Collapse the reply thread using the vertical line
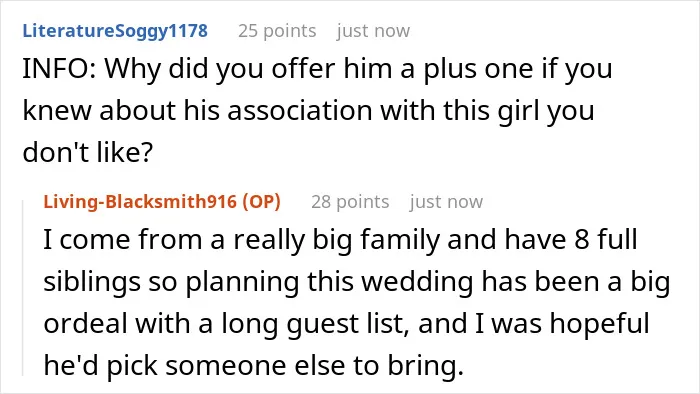The width and height of the screenshot is (700, 394). click(23, 286)
